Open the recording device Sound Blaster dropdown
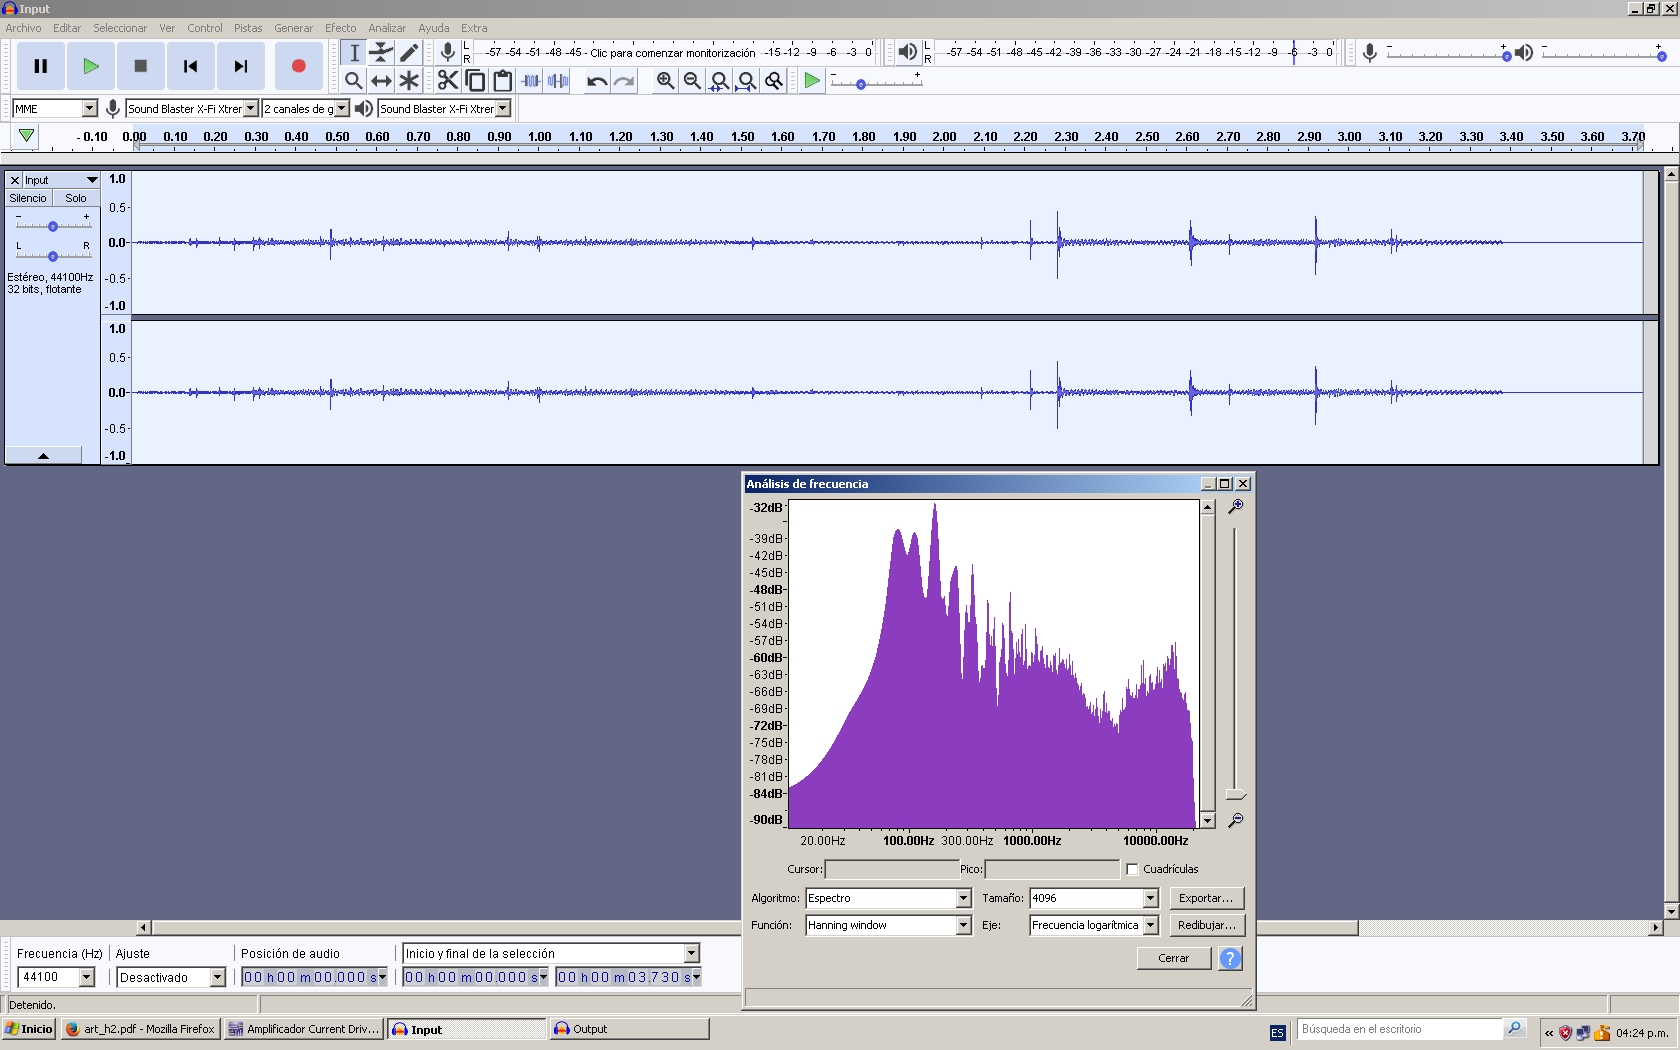 251,108
